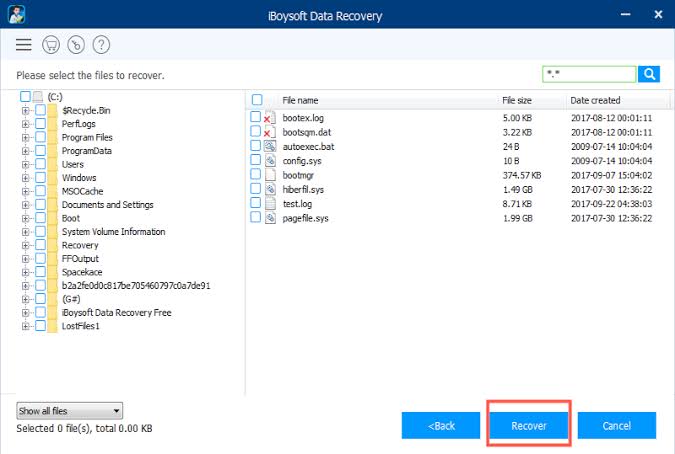Expand the $Recycle.Bin tree node
This screenshot has height=454, width=675.
25,111
